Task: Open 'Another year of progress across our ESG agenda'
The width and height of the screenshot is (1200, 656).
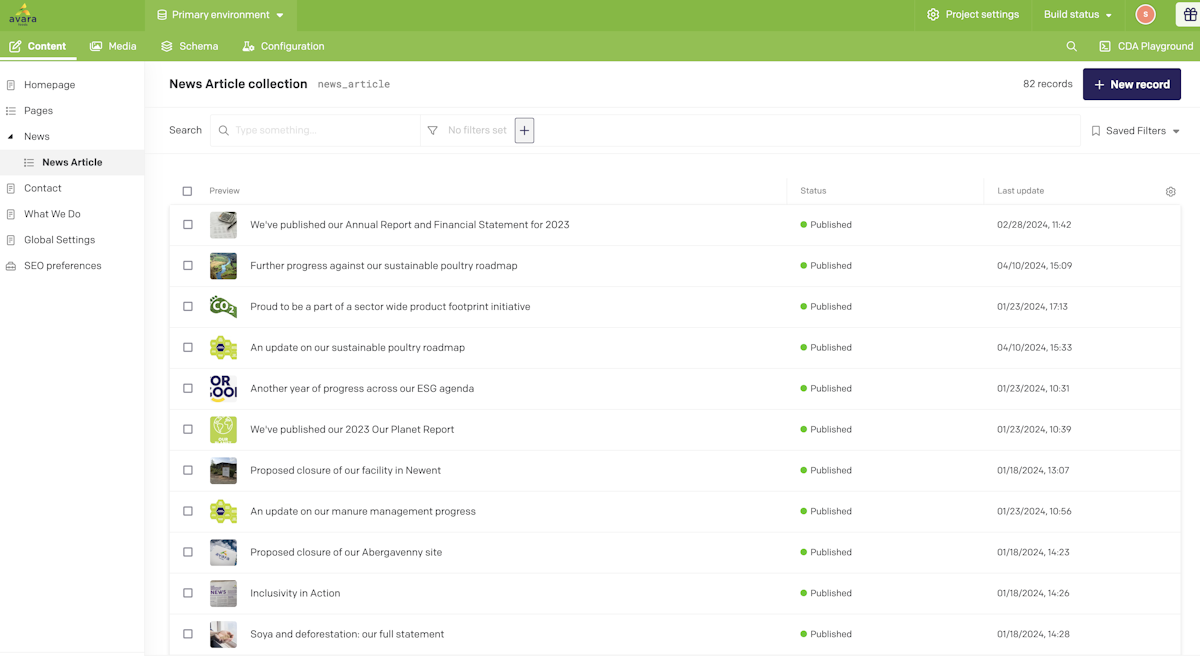Action: 362,388
